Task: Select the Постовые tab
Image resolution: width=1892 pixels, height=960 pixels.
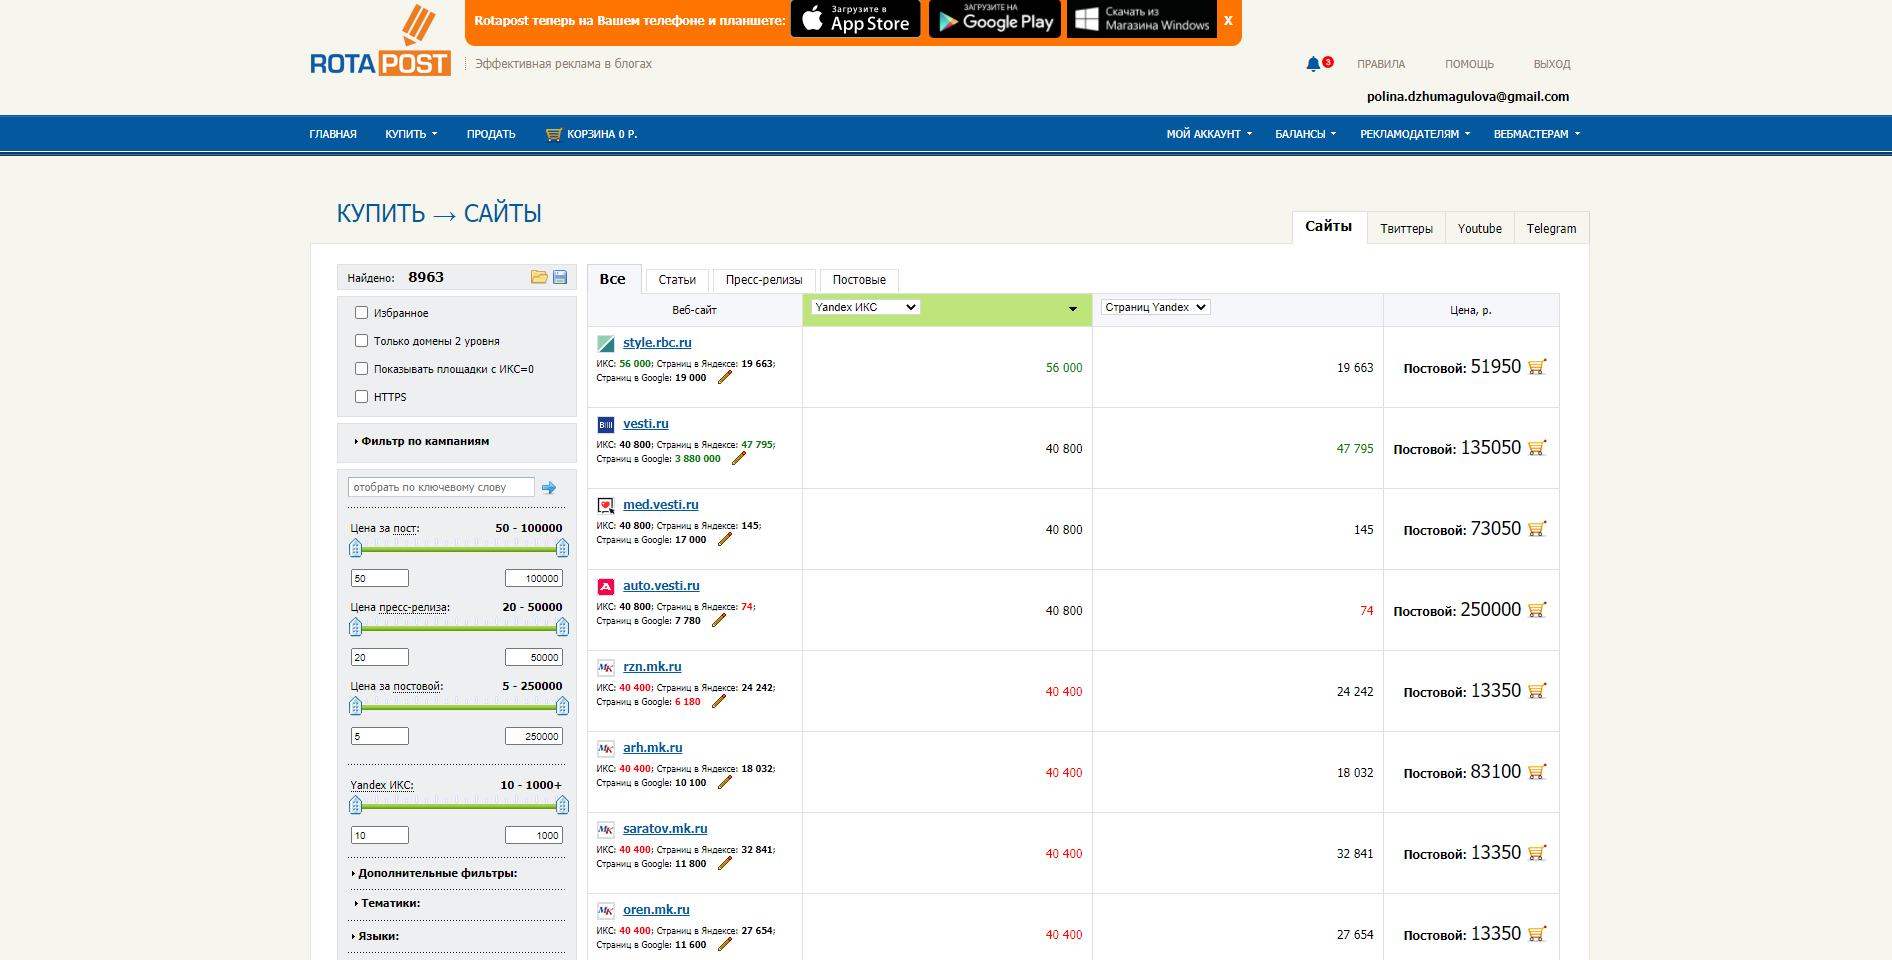Action: point(859,280)
